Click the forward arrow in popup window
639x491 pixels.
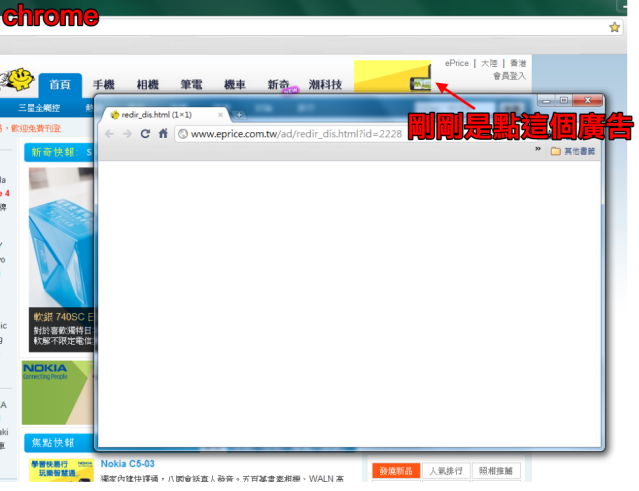pos(127,134)
